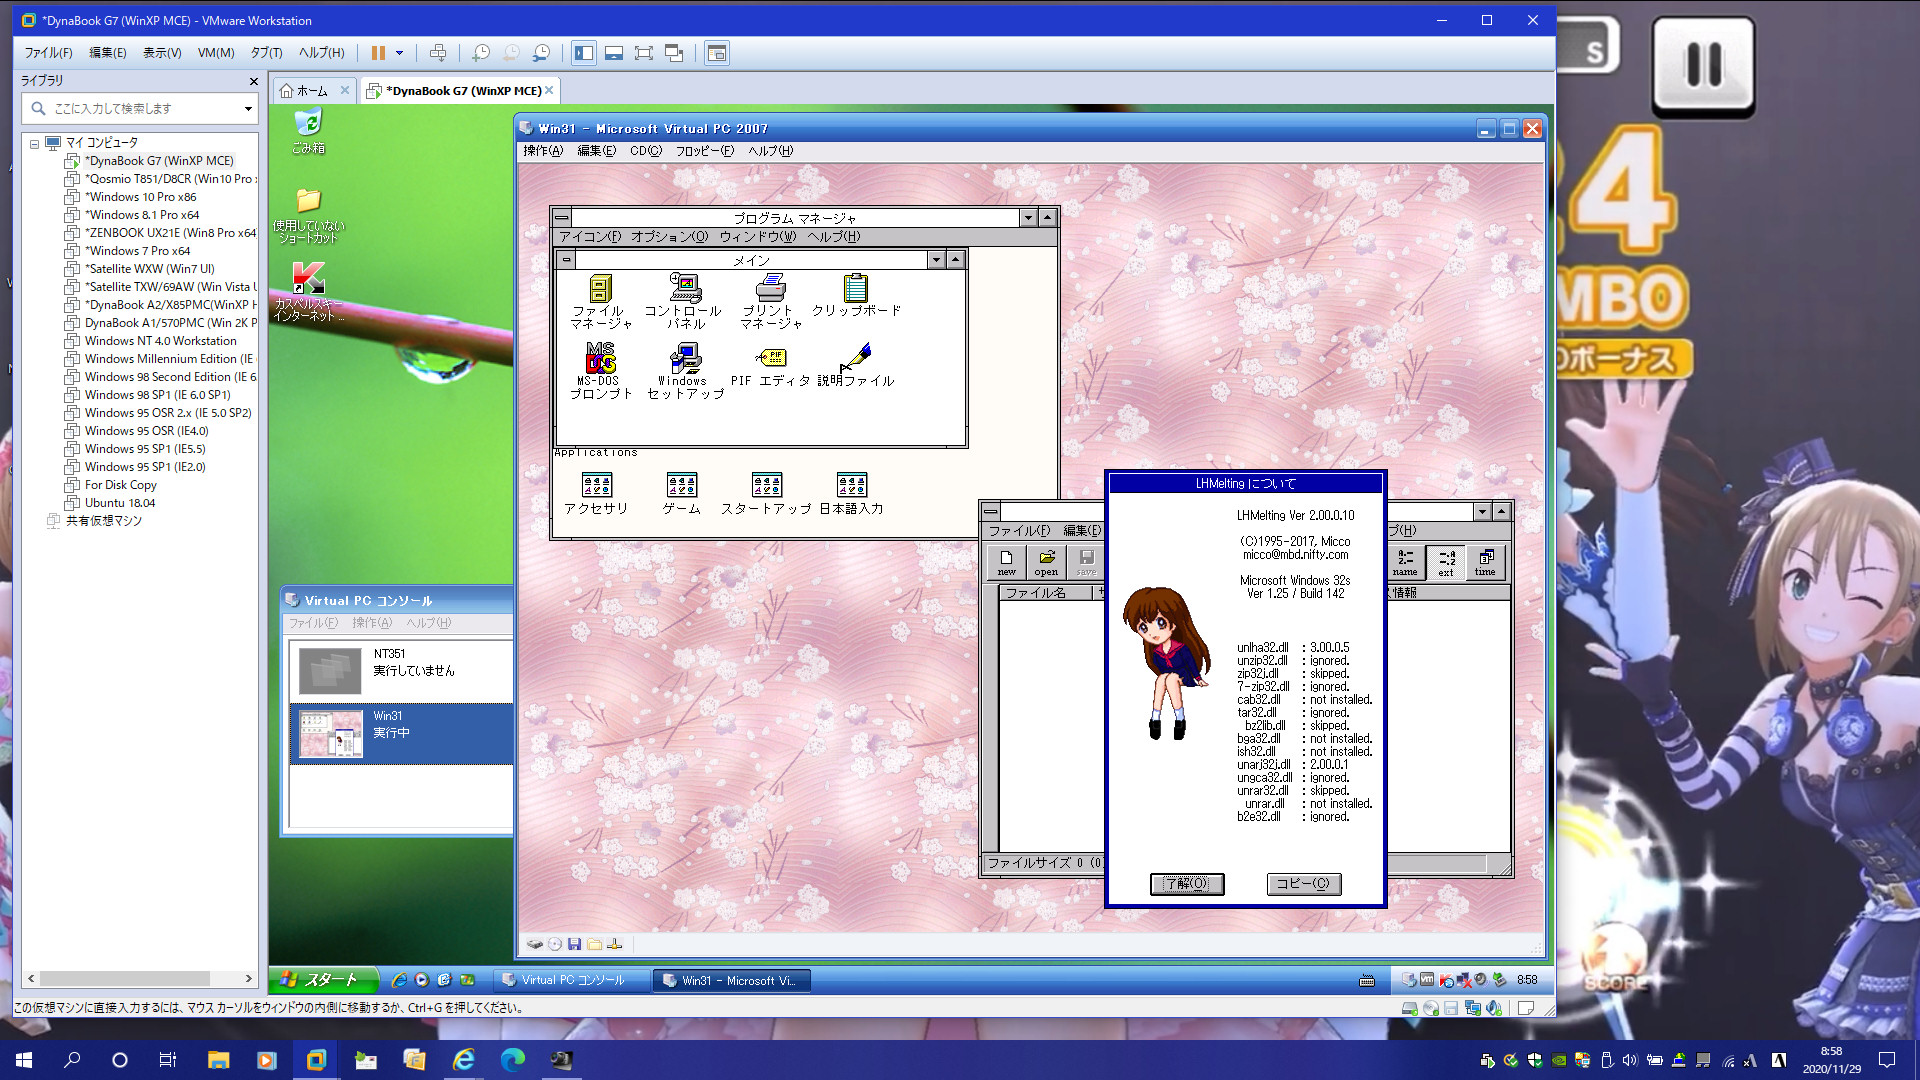Open the フロッピー(F) menu in Virtual PC

coord(704,151)
